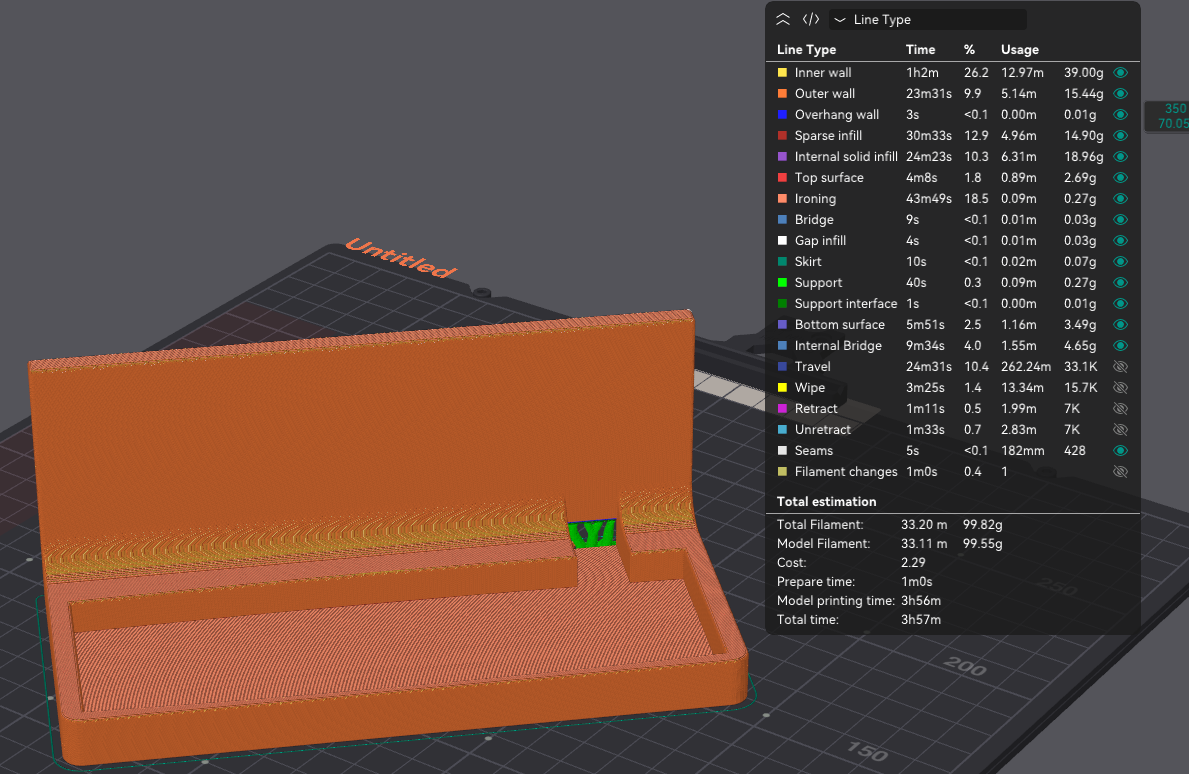
Task: Show Retract points via crossed eye icon
Action: [x=1120, y=409]
